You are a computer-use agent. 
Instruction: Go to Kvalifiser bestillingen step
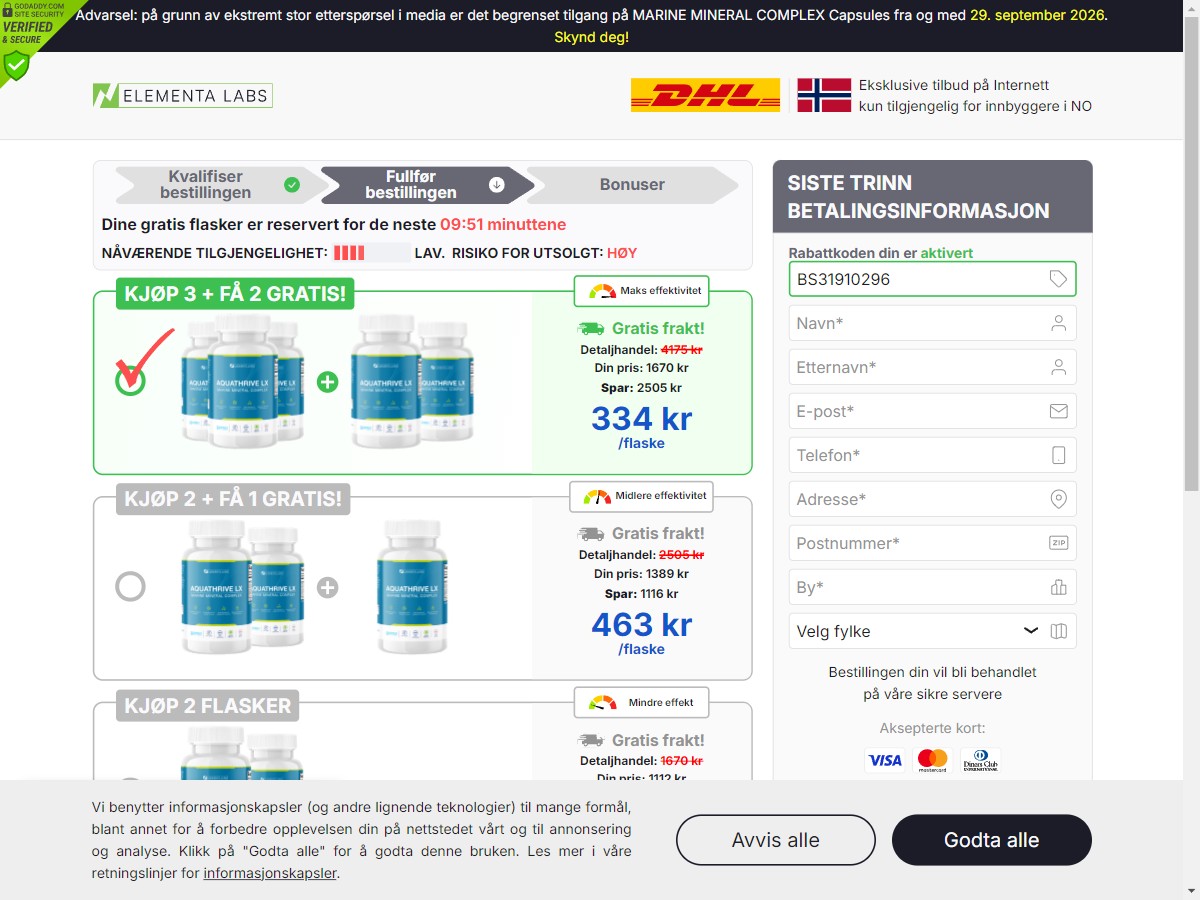(221, 185)
